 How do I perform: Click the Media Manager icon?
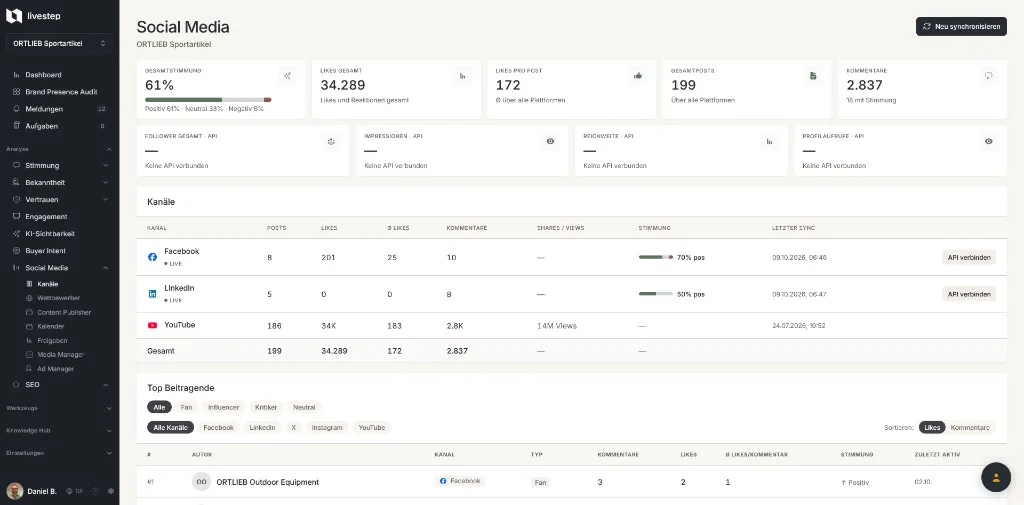click(x=29, y=355)
